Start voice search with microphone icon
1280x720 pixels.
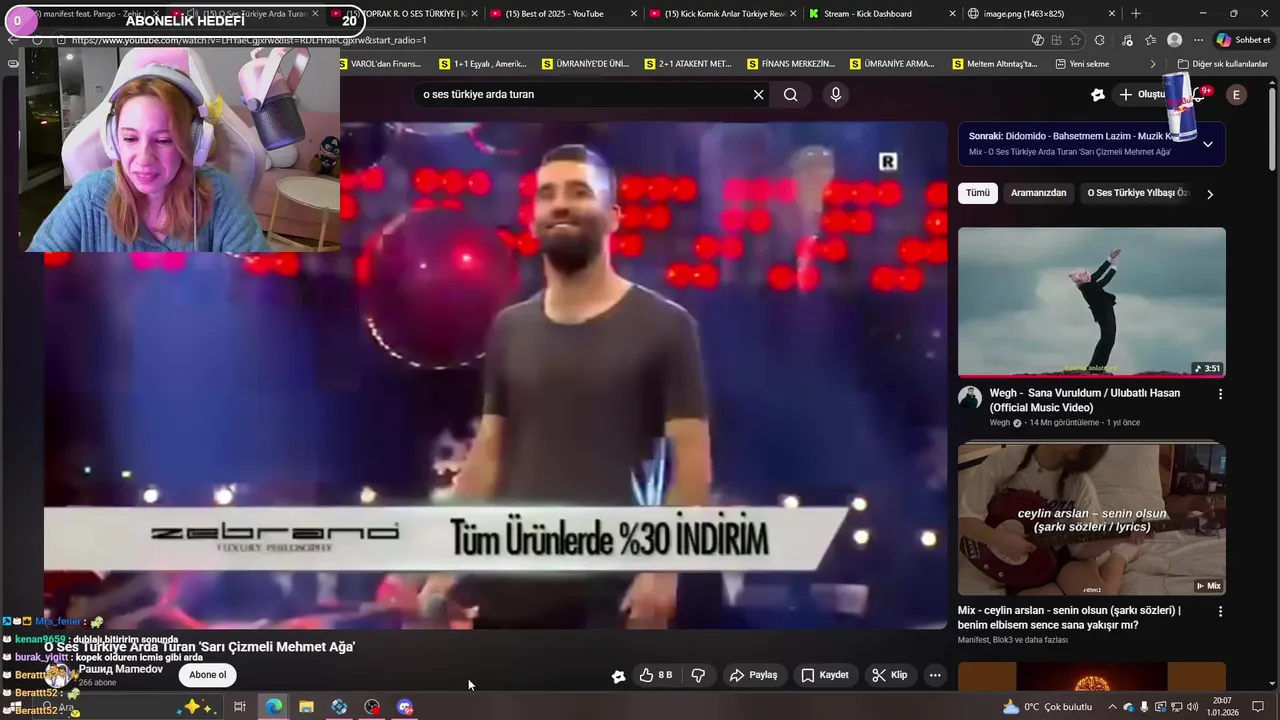click(x=836, y=95)
